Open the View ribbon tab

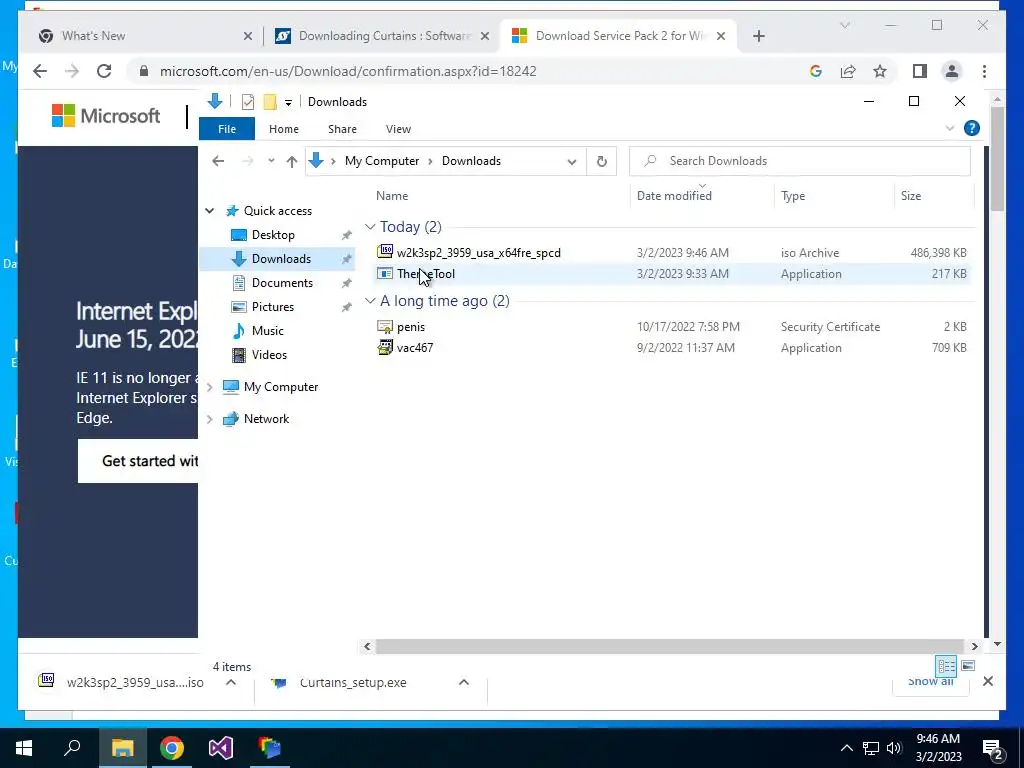[x=398, y=129]
